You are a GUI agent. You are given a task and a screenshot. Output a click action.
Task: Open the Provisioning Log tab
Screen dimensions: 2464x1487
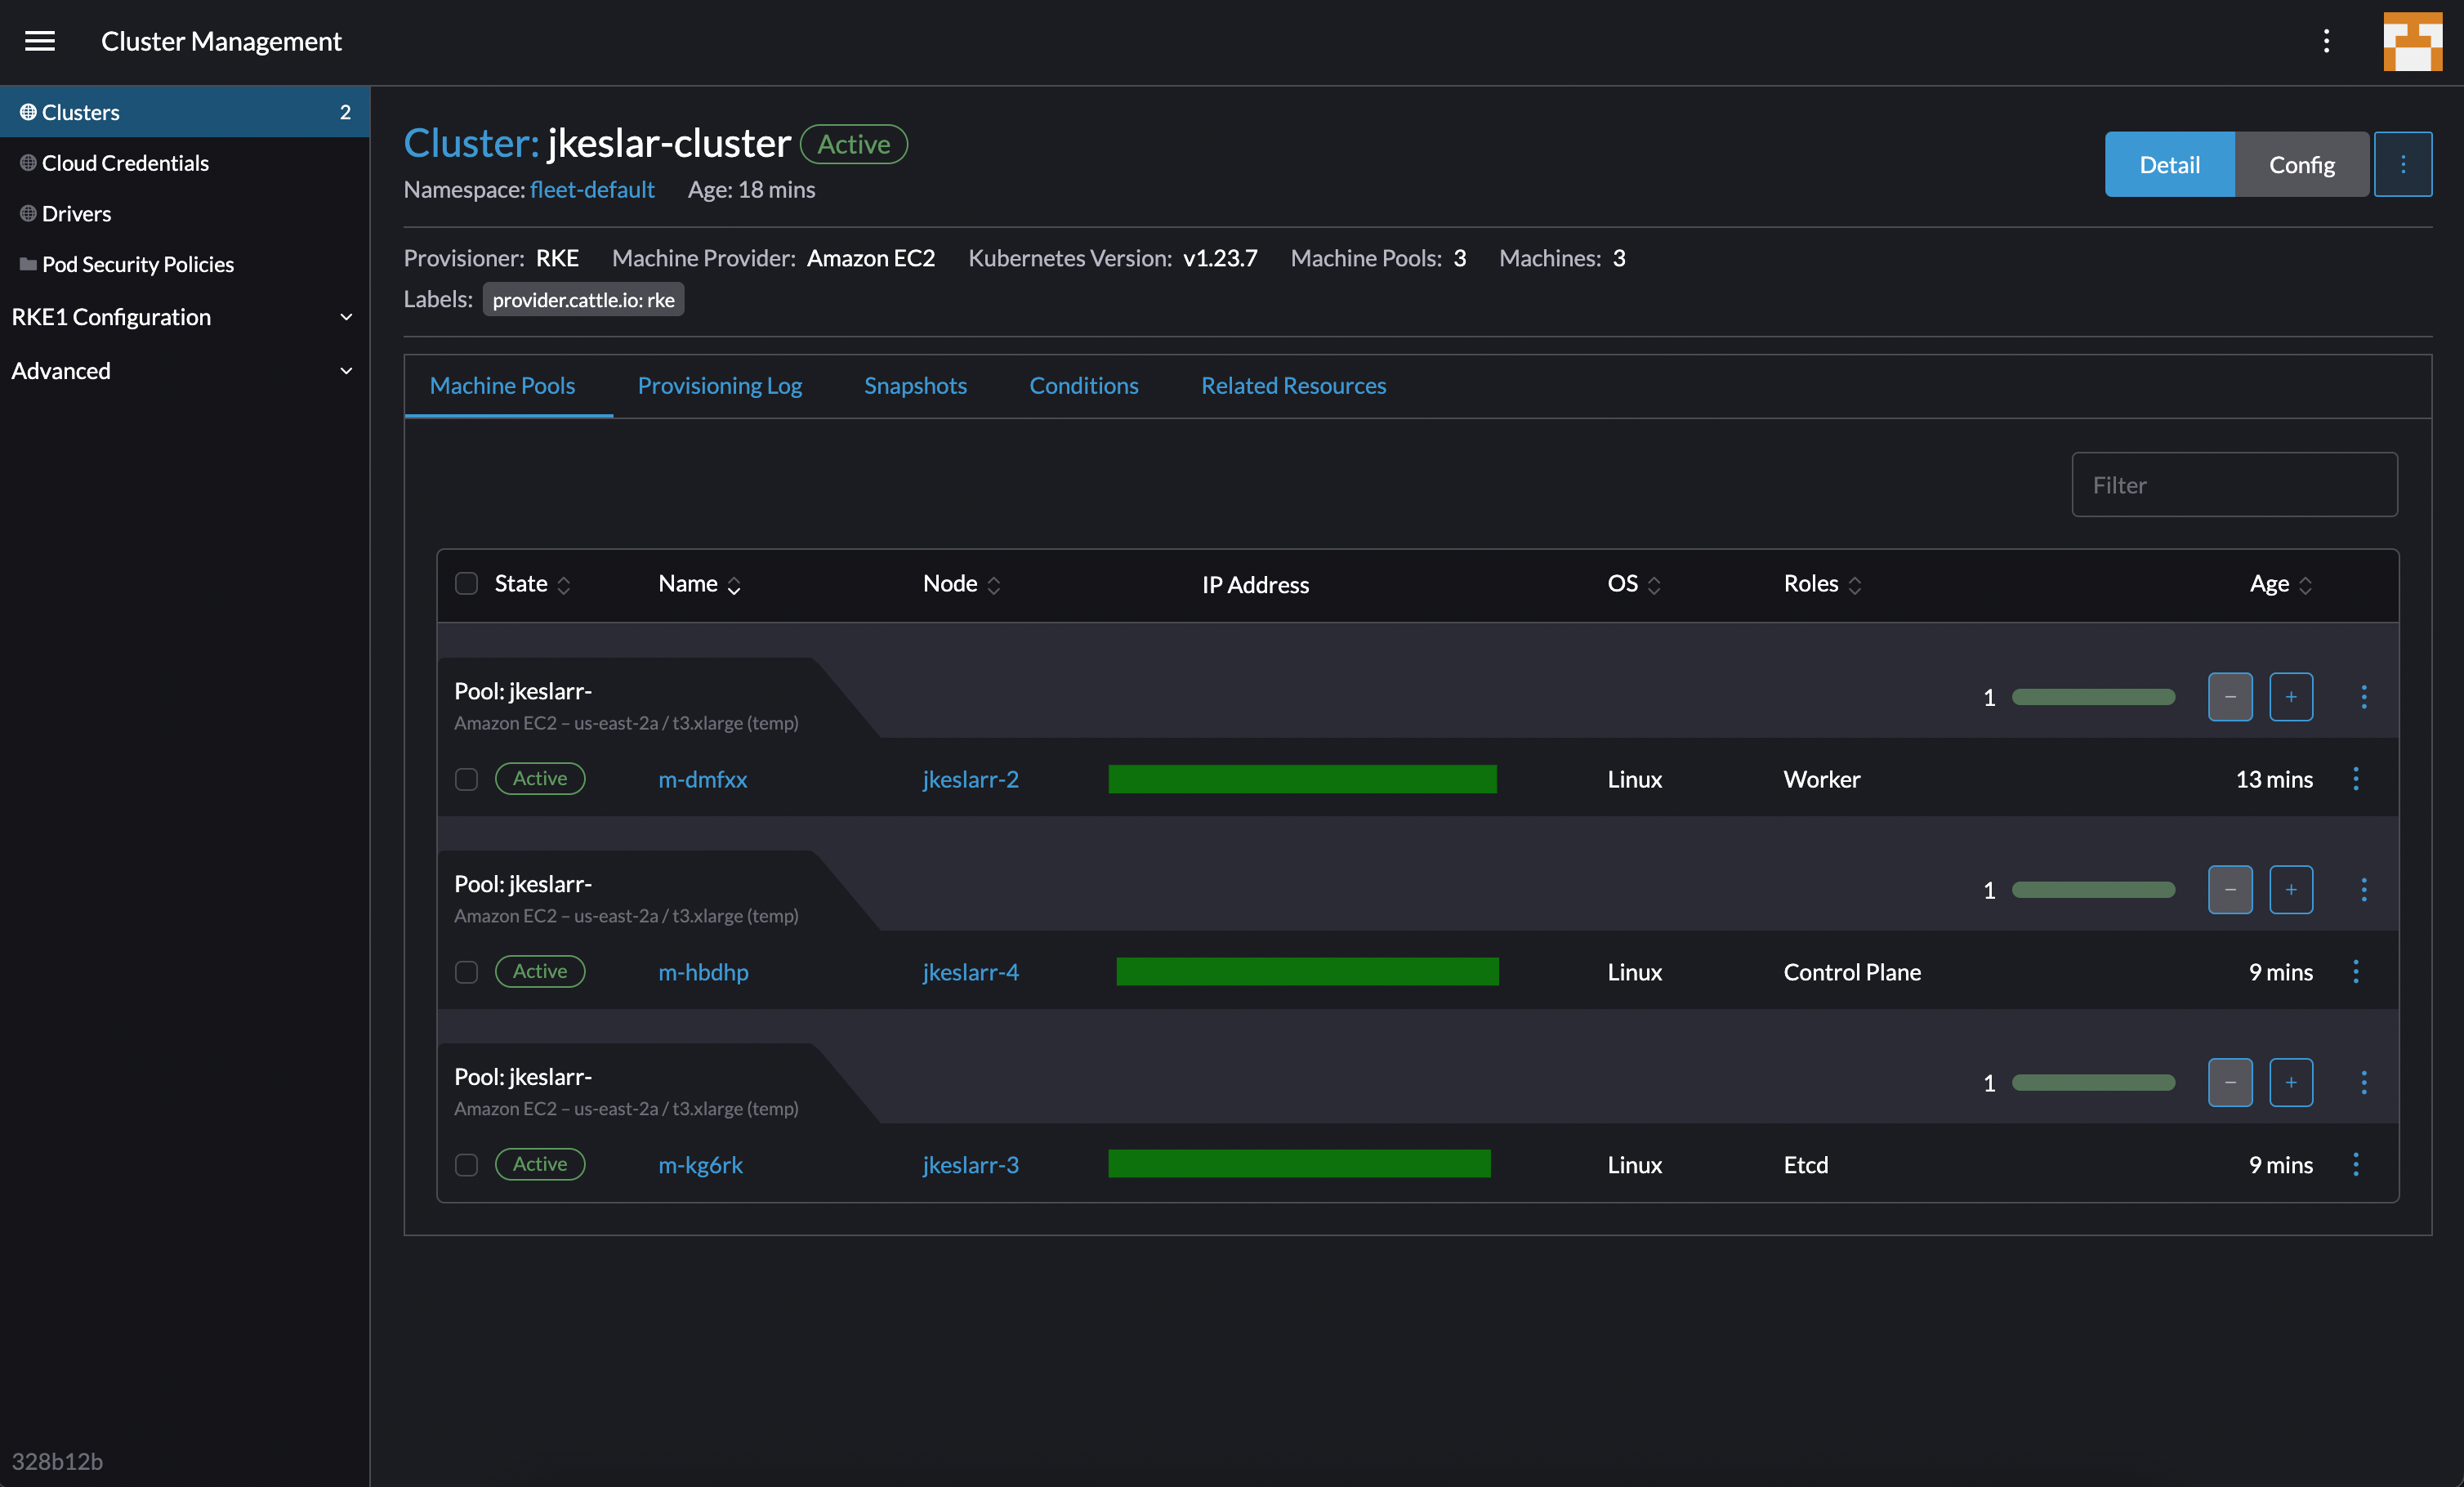point(719,385)
